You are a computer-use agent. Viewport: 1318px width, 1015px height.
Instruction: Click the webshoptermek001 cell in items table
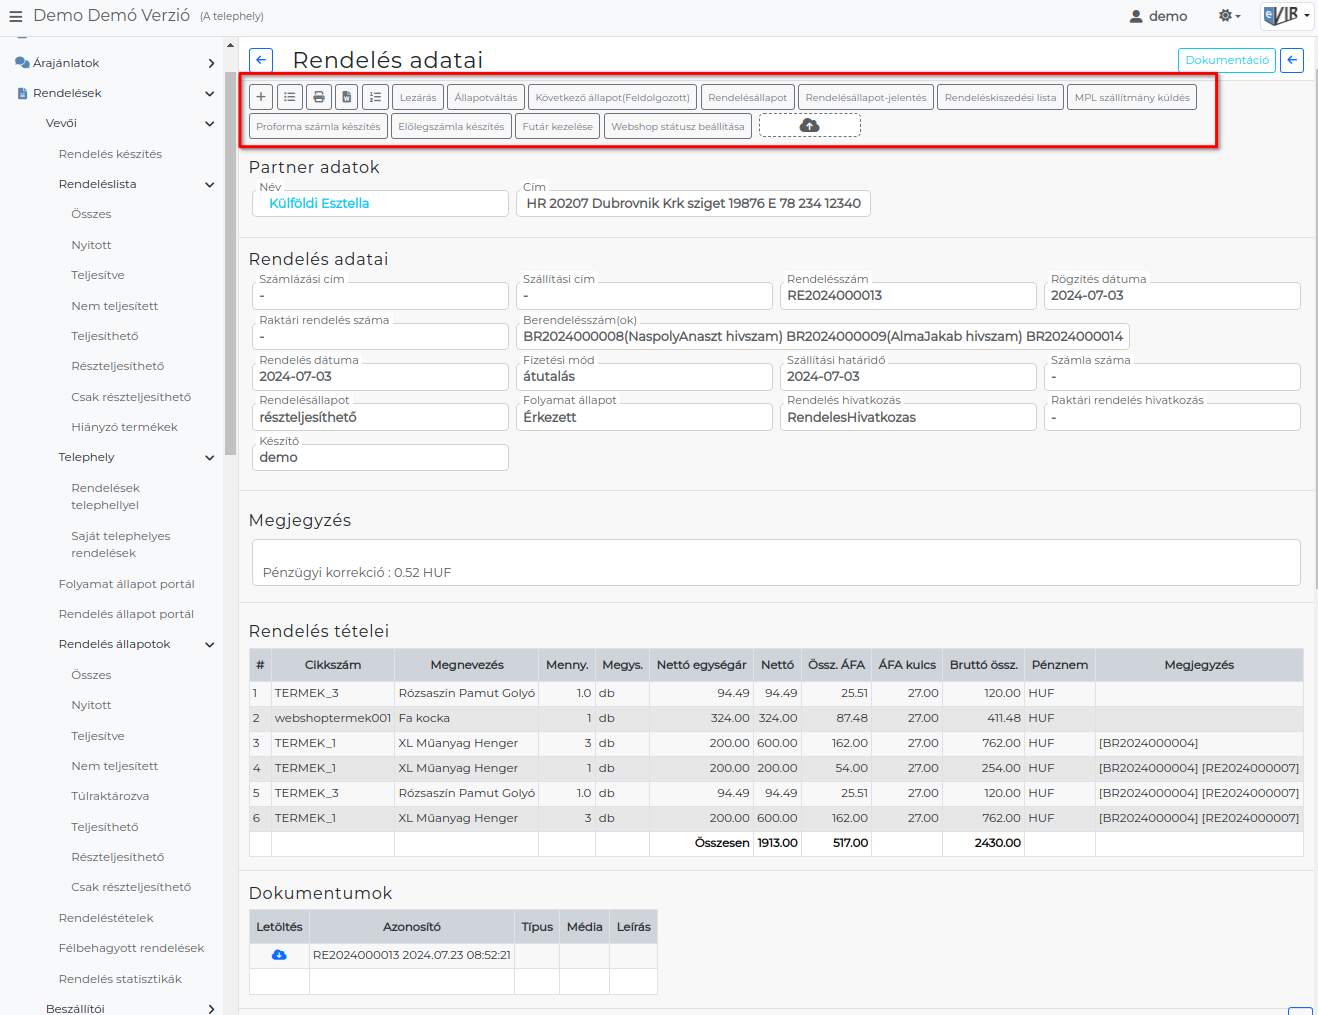coord(333,718)
